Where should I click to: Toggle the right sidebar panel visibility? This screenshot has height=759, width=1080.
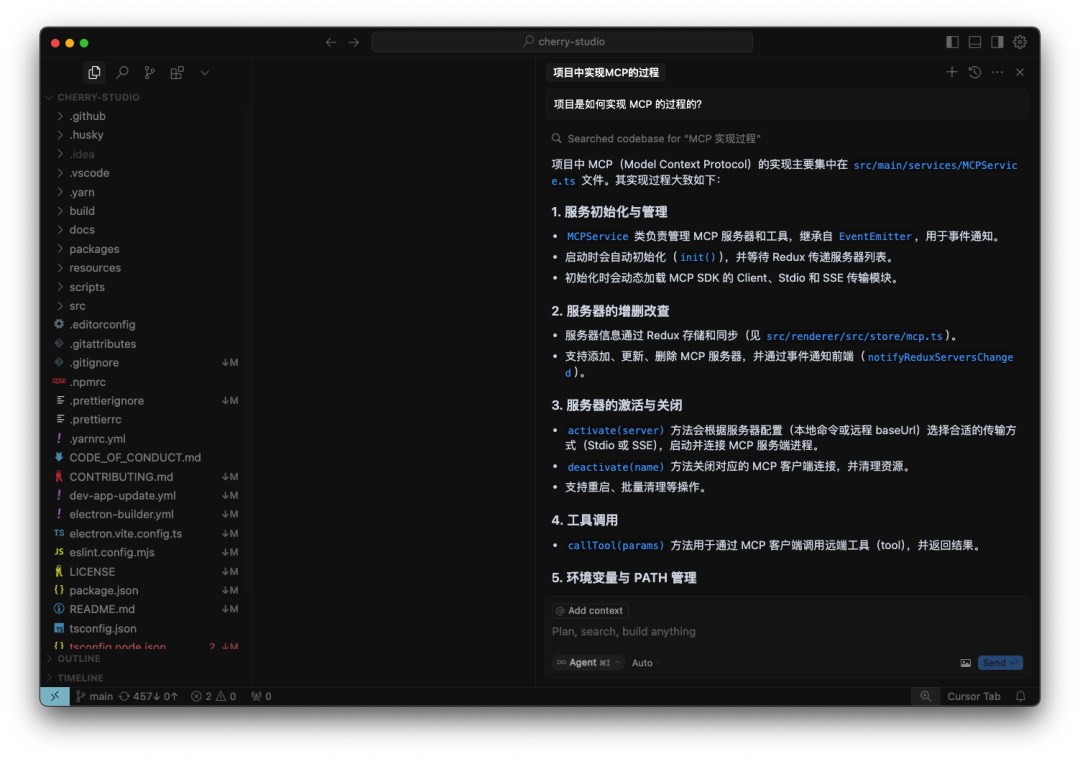pyautogui.click(x=996, y=42)
